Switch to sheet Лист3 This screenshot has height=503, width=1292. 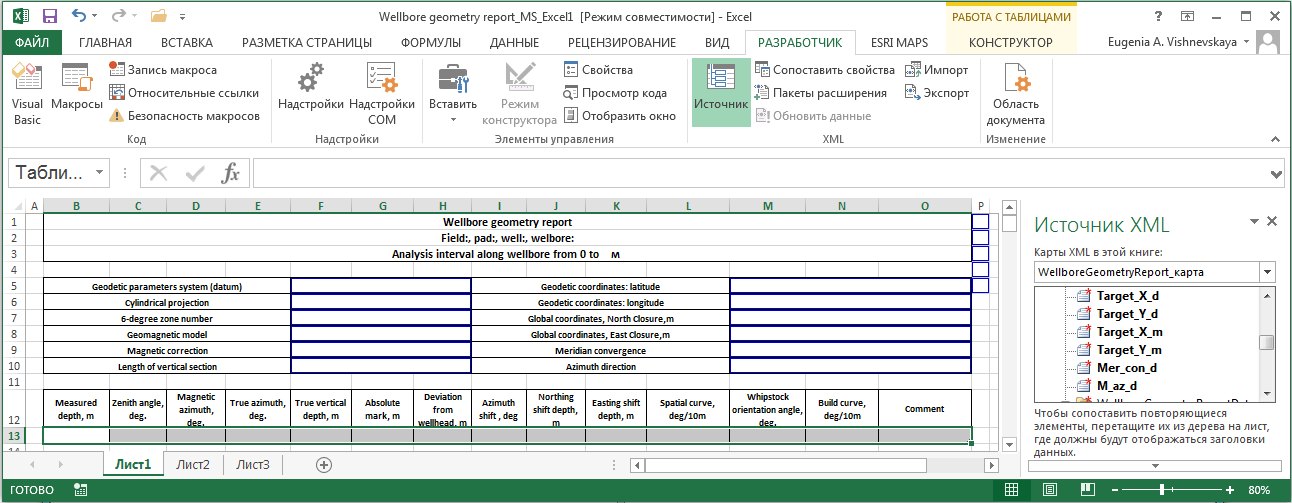pyautogui.click(x=253, y=464)
